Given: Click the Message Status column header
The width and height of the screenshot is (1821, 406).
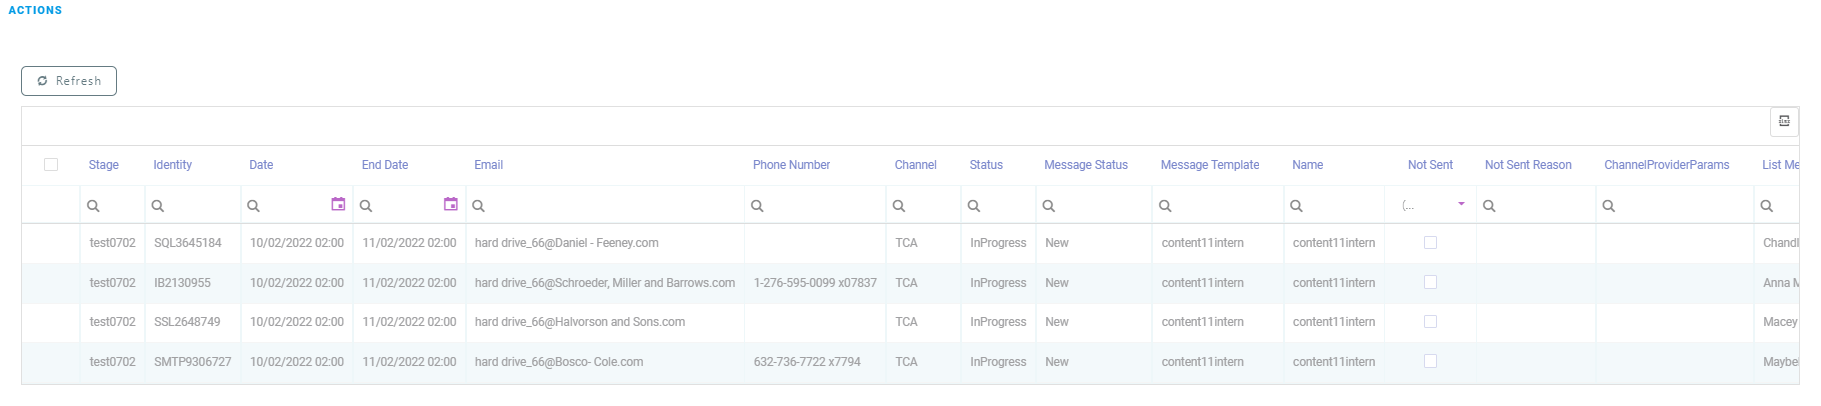Looking at the screenshot, I should [x=1085, y=165].
